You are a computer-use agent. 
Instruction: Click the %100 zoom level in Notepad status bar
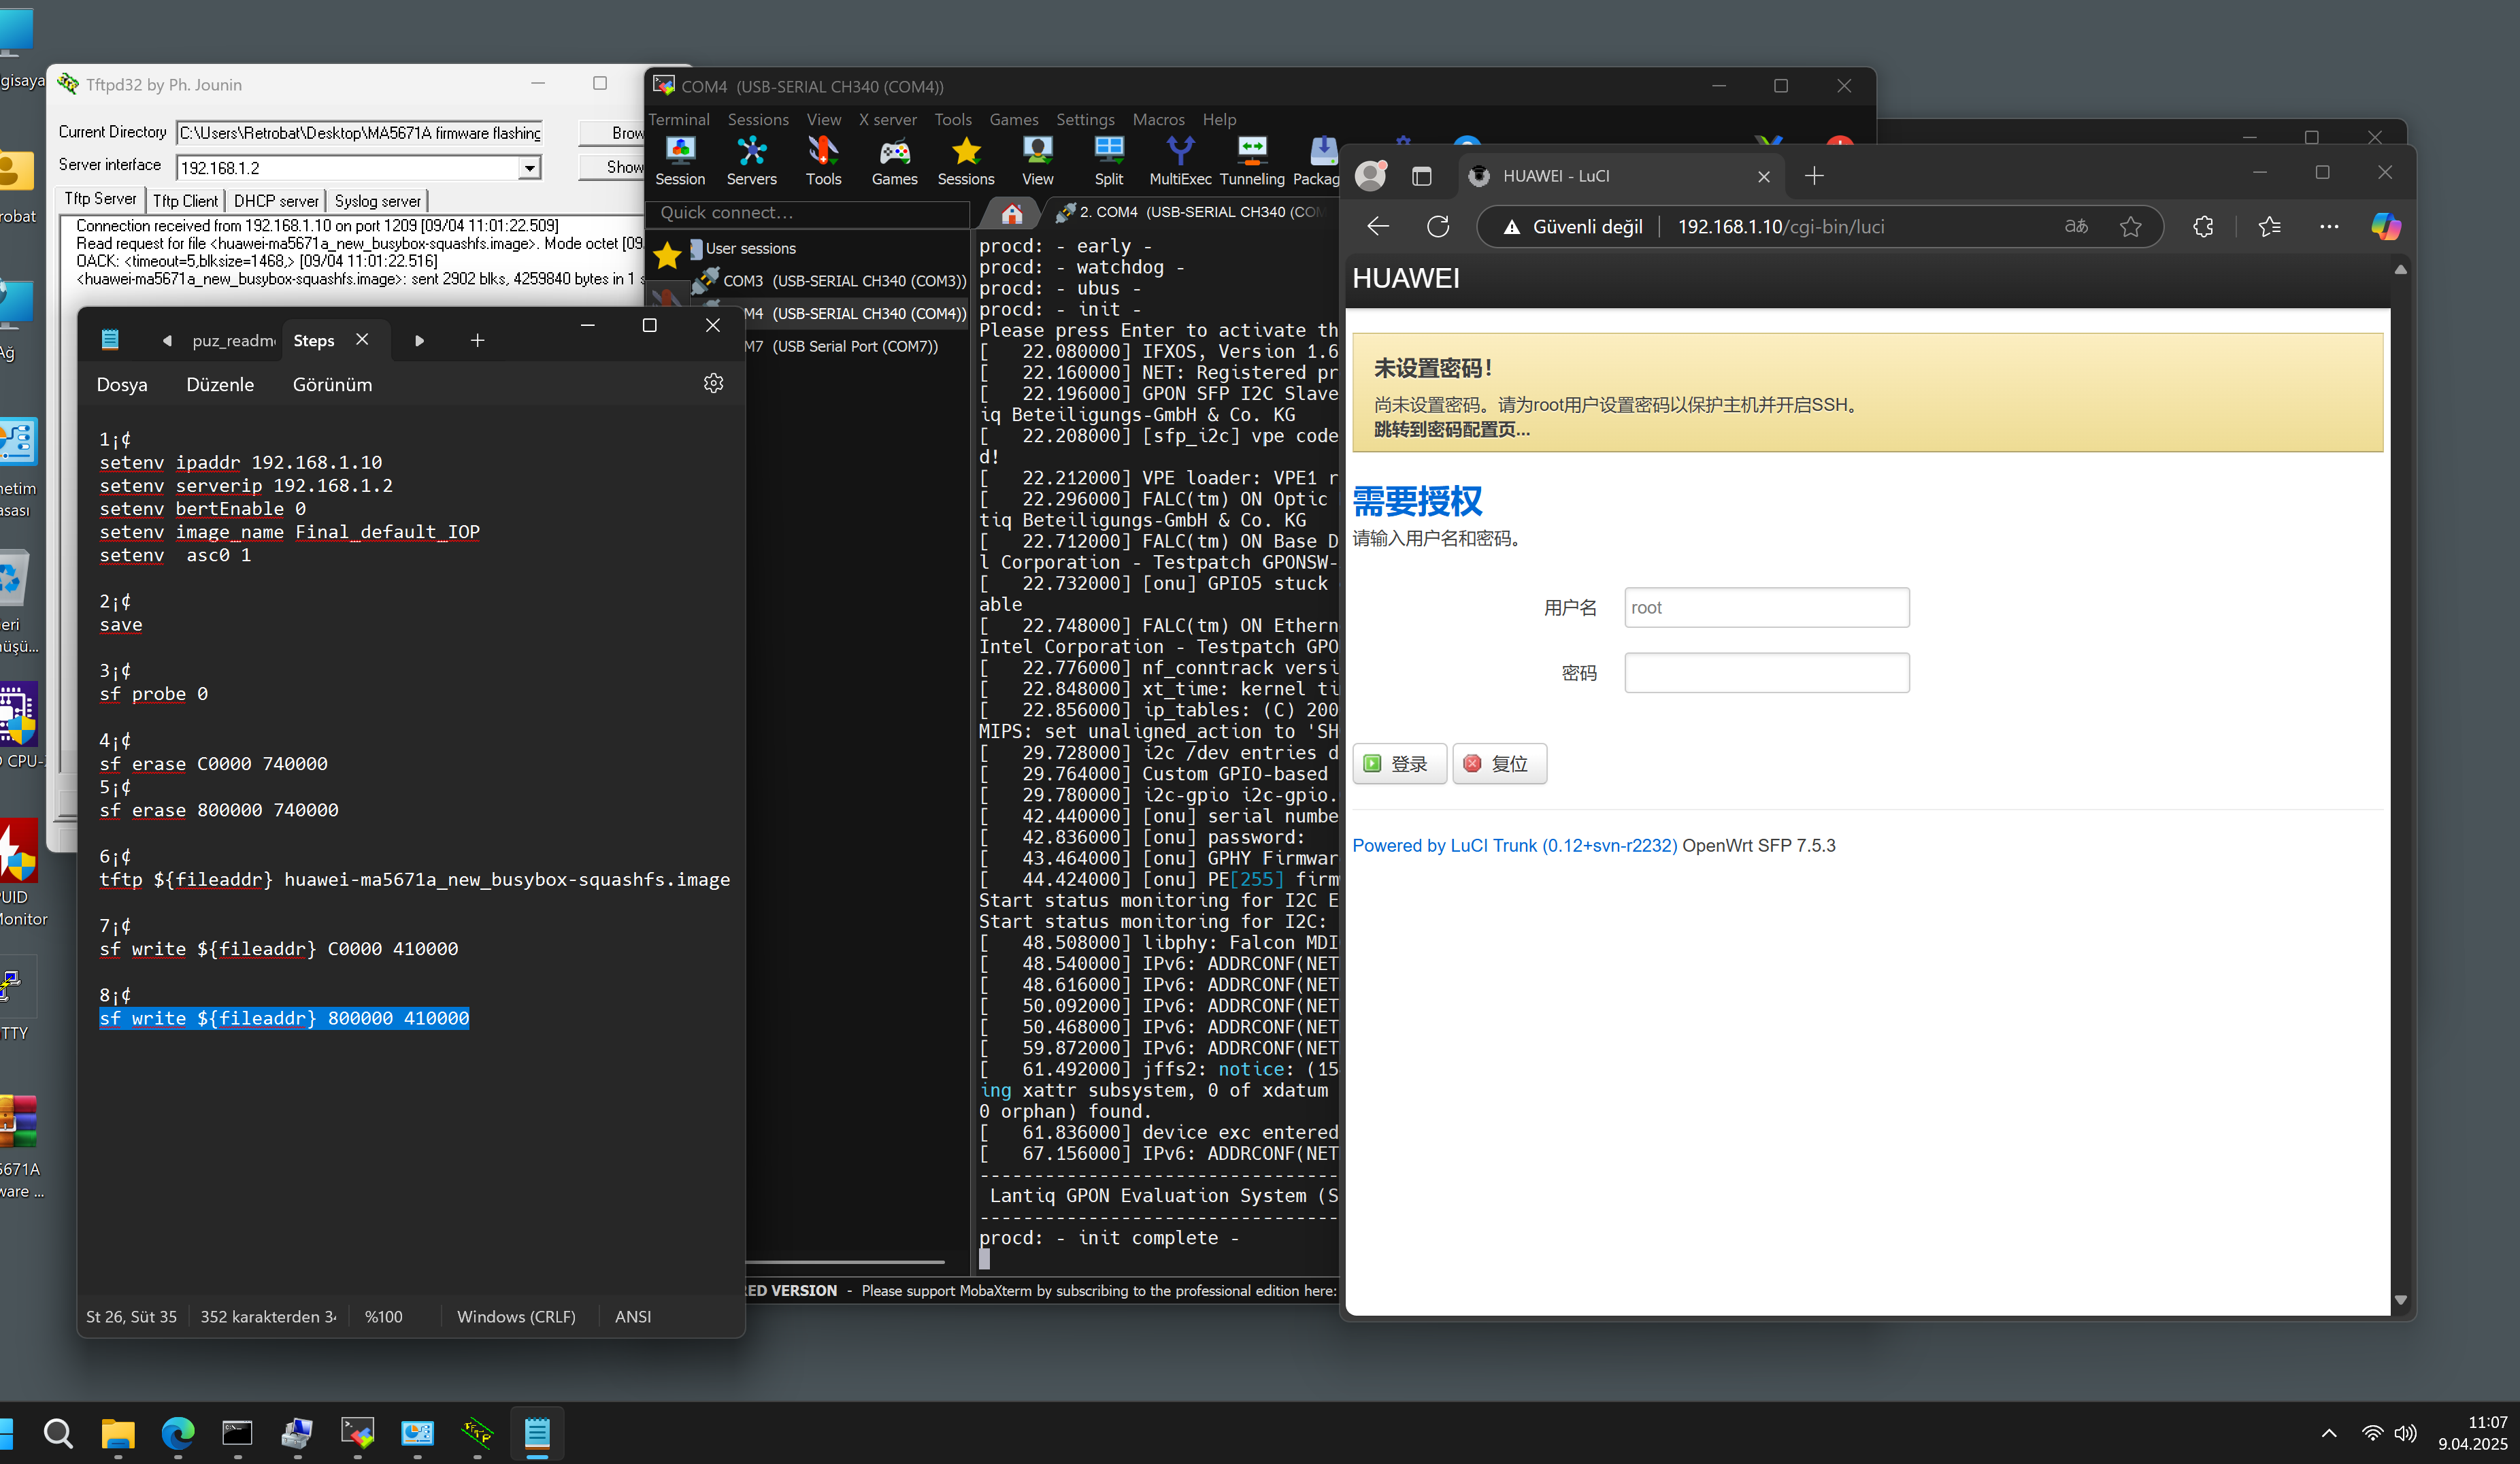383,1317
